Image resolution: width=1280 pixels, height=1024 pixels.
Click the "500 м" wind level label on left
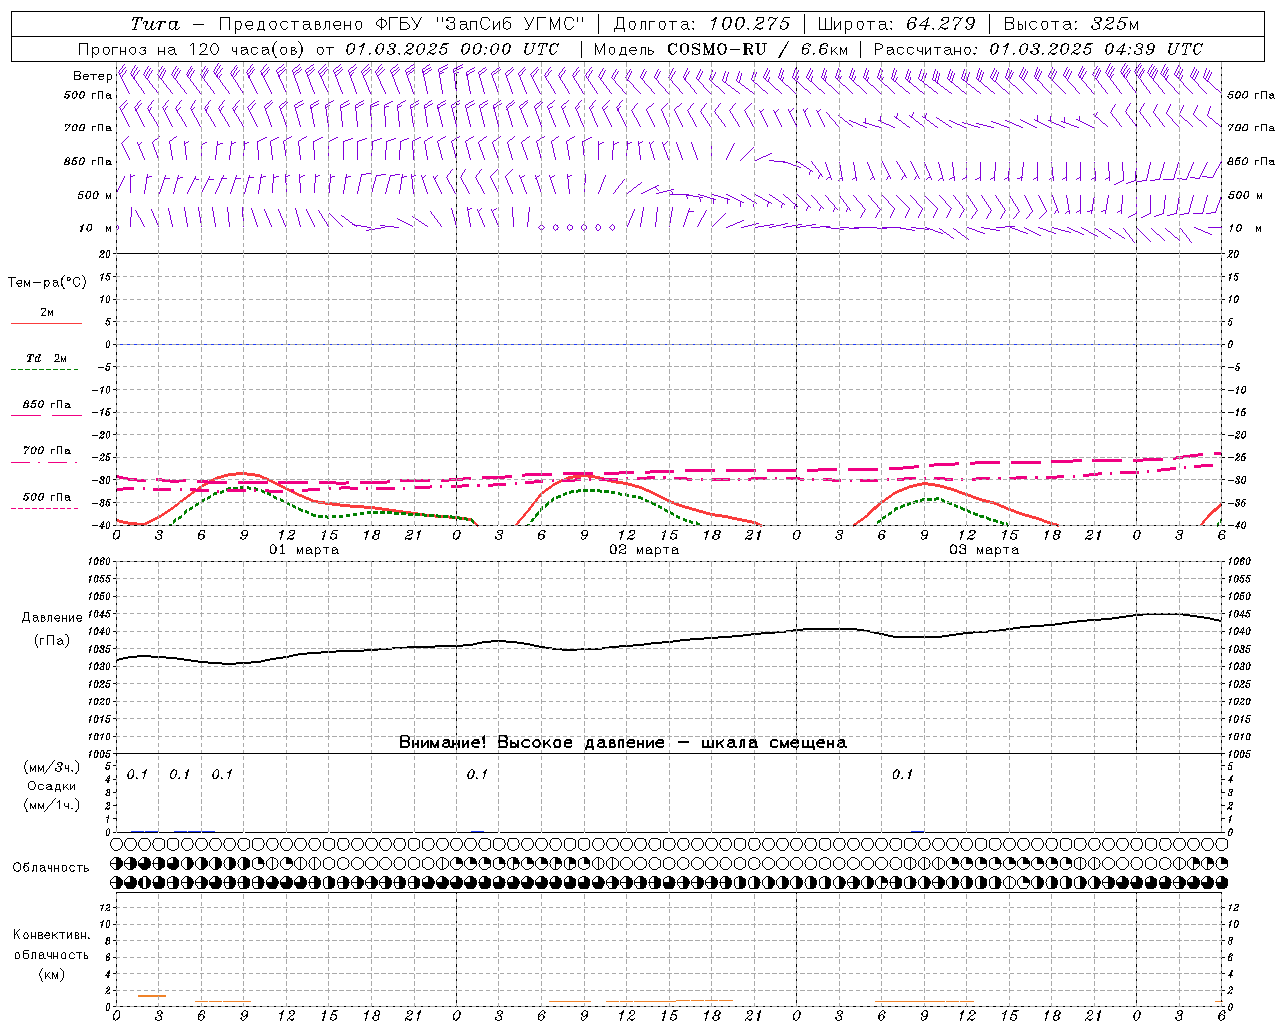(93, 195)
